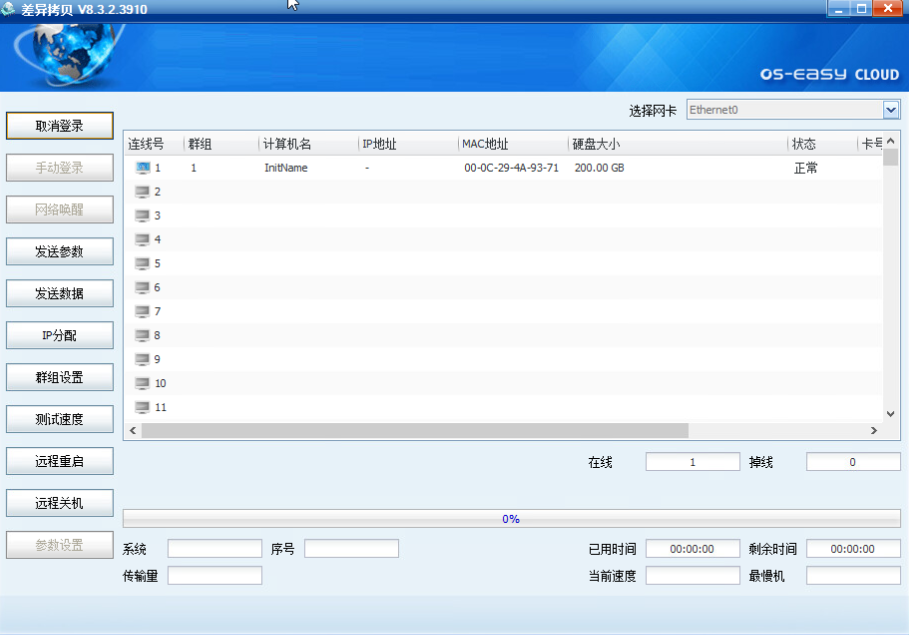Select the computer icon for line 2
This screenshot has width=909, height=635.
(x=142, y=192)
